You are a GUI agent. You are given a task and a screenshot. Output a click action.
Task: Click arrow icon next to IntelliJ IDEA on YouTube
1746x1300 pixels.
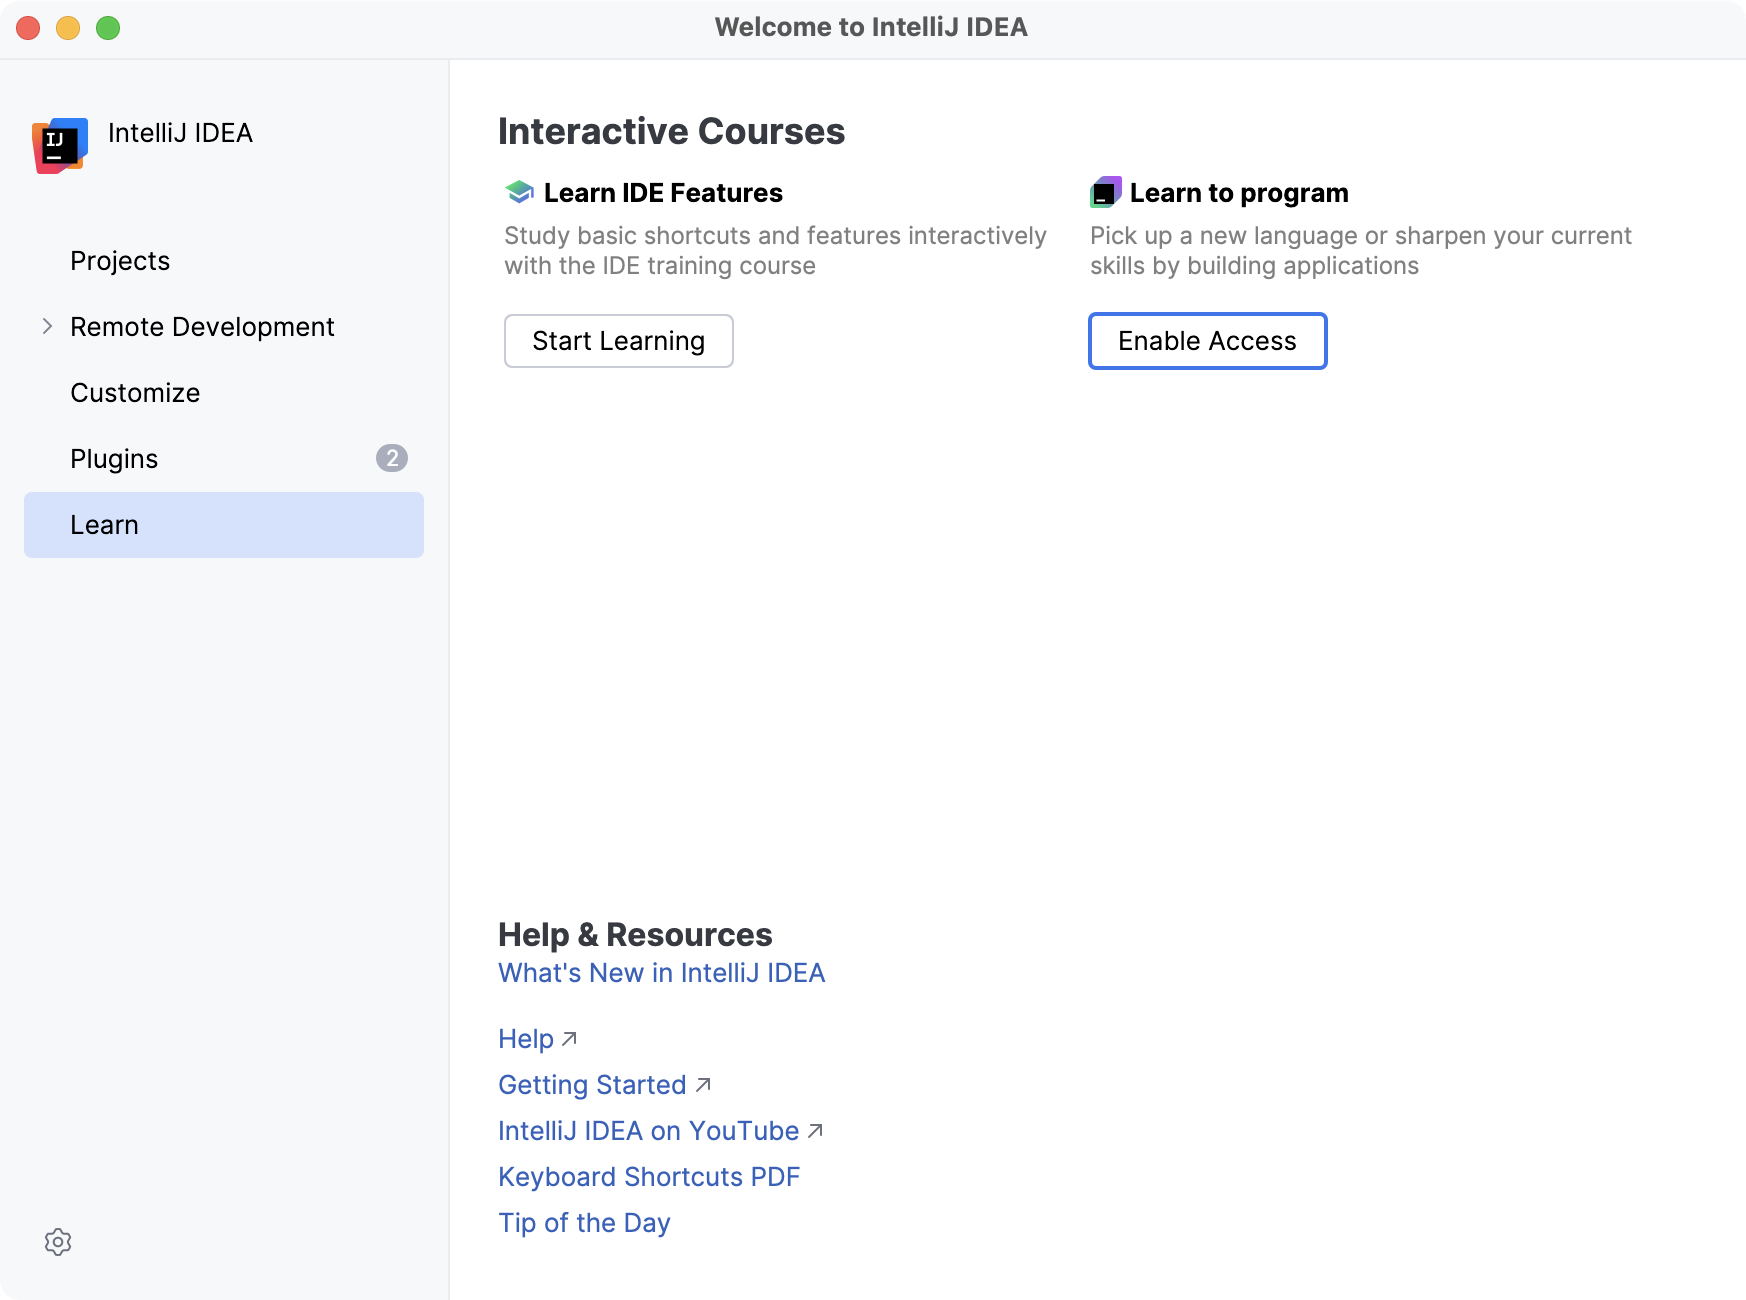(x=815, y=1131)
